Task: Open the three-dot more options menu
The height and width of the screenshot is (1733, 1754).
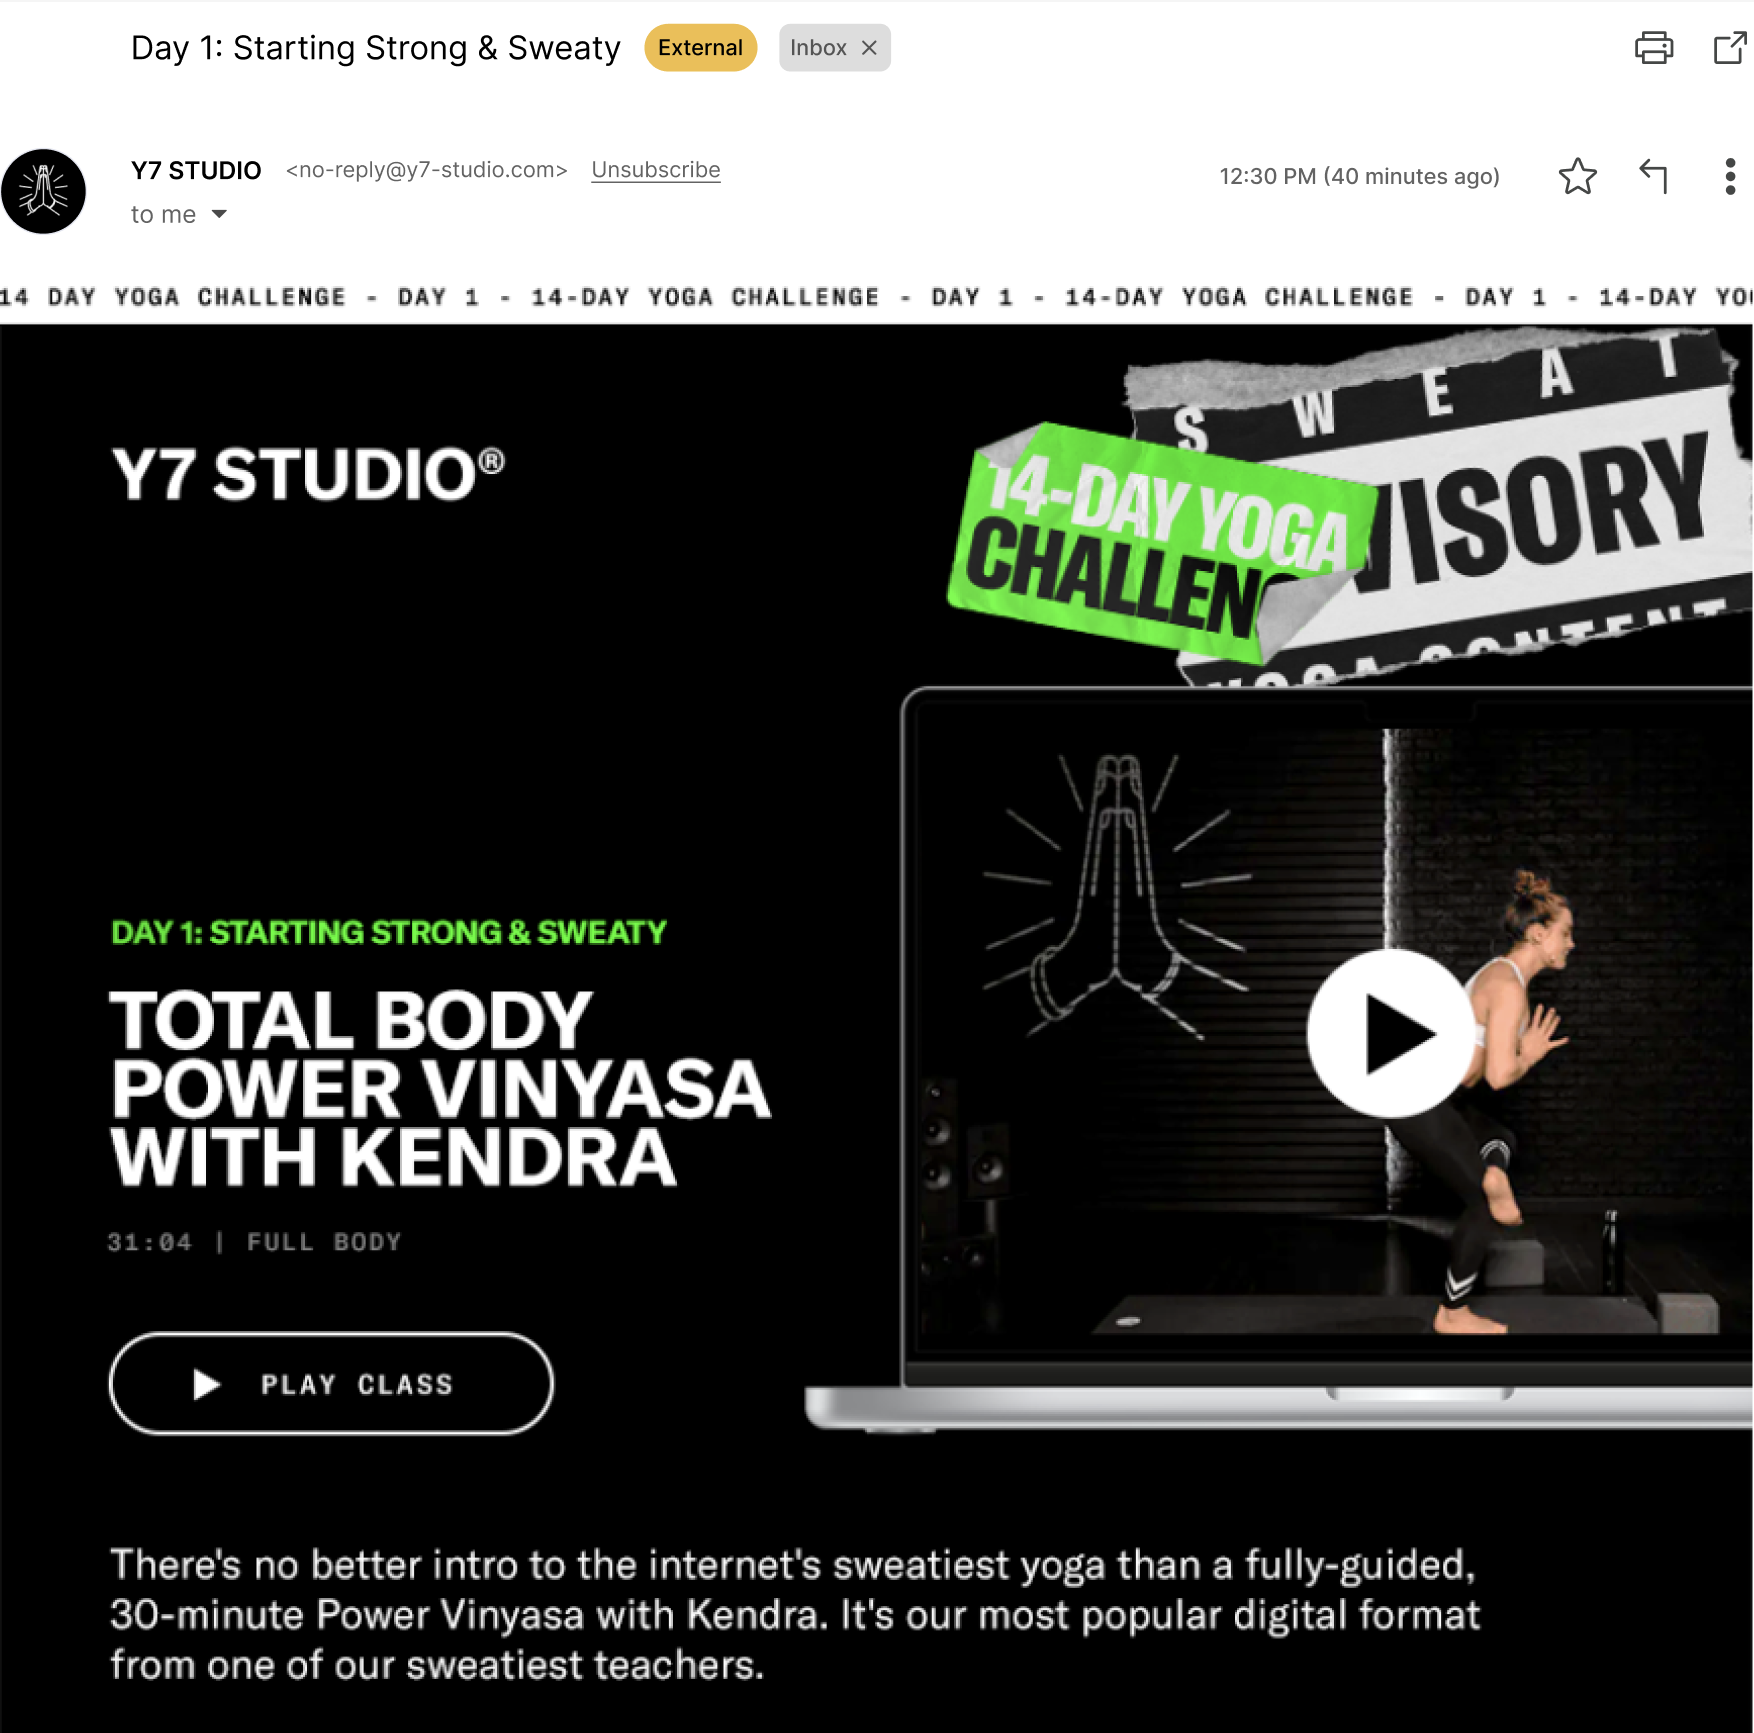Action: [1729, 177]
